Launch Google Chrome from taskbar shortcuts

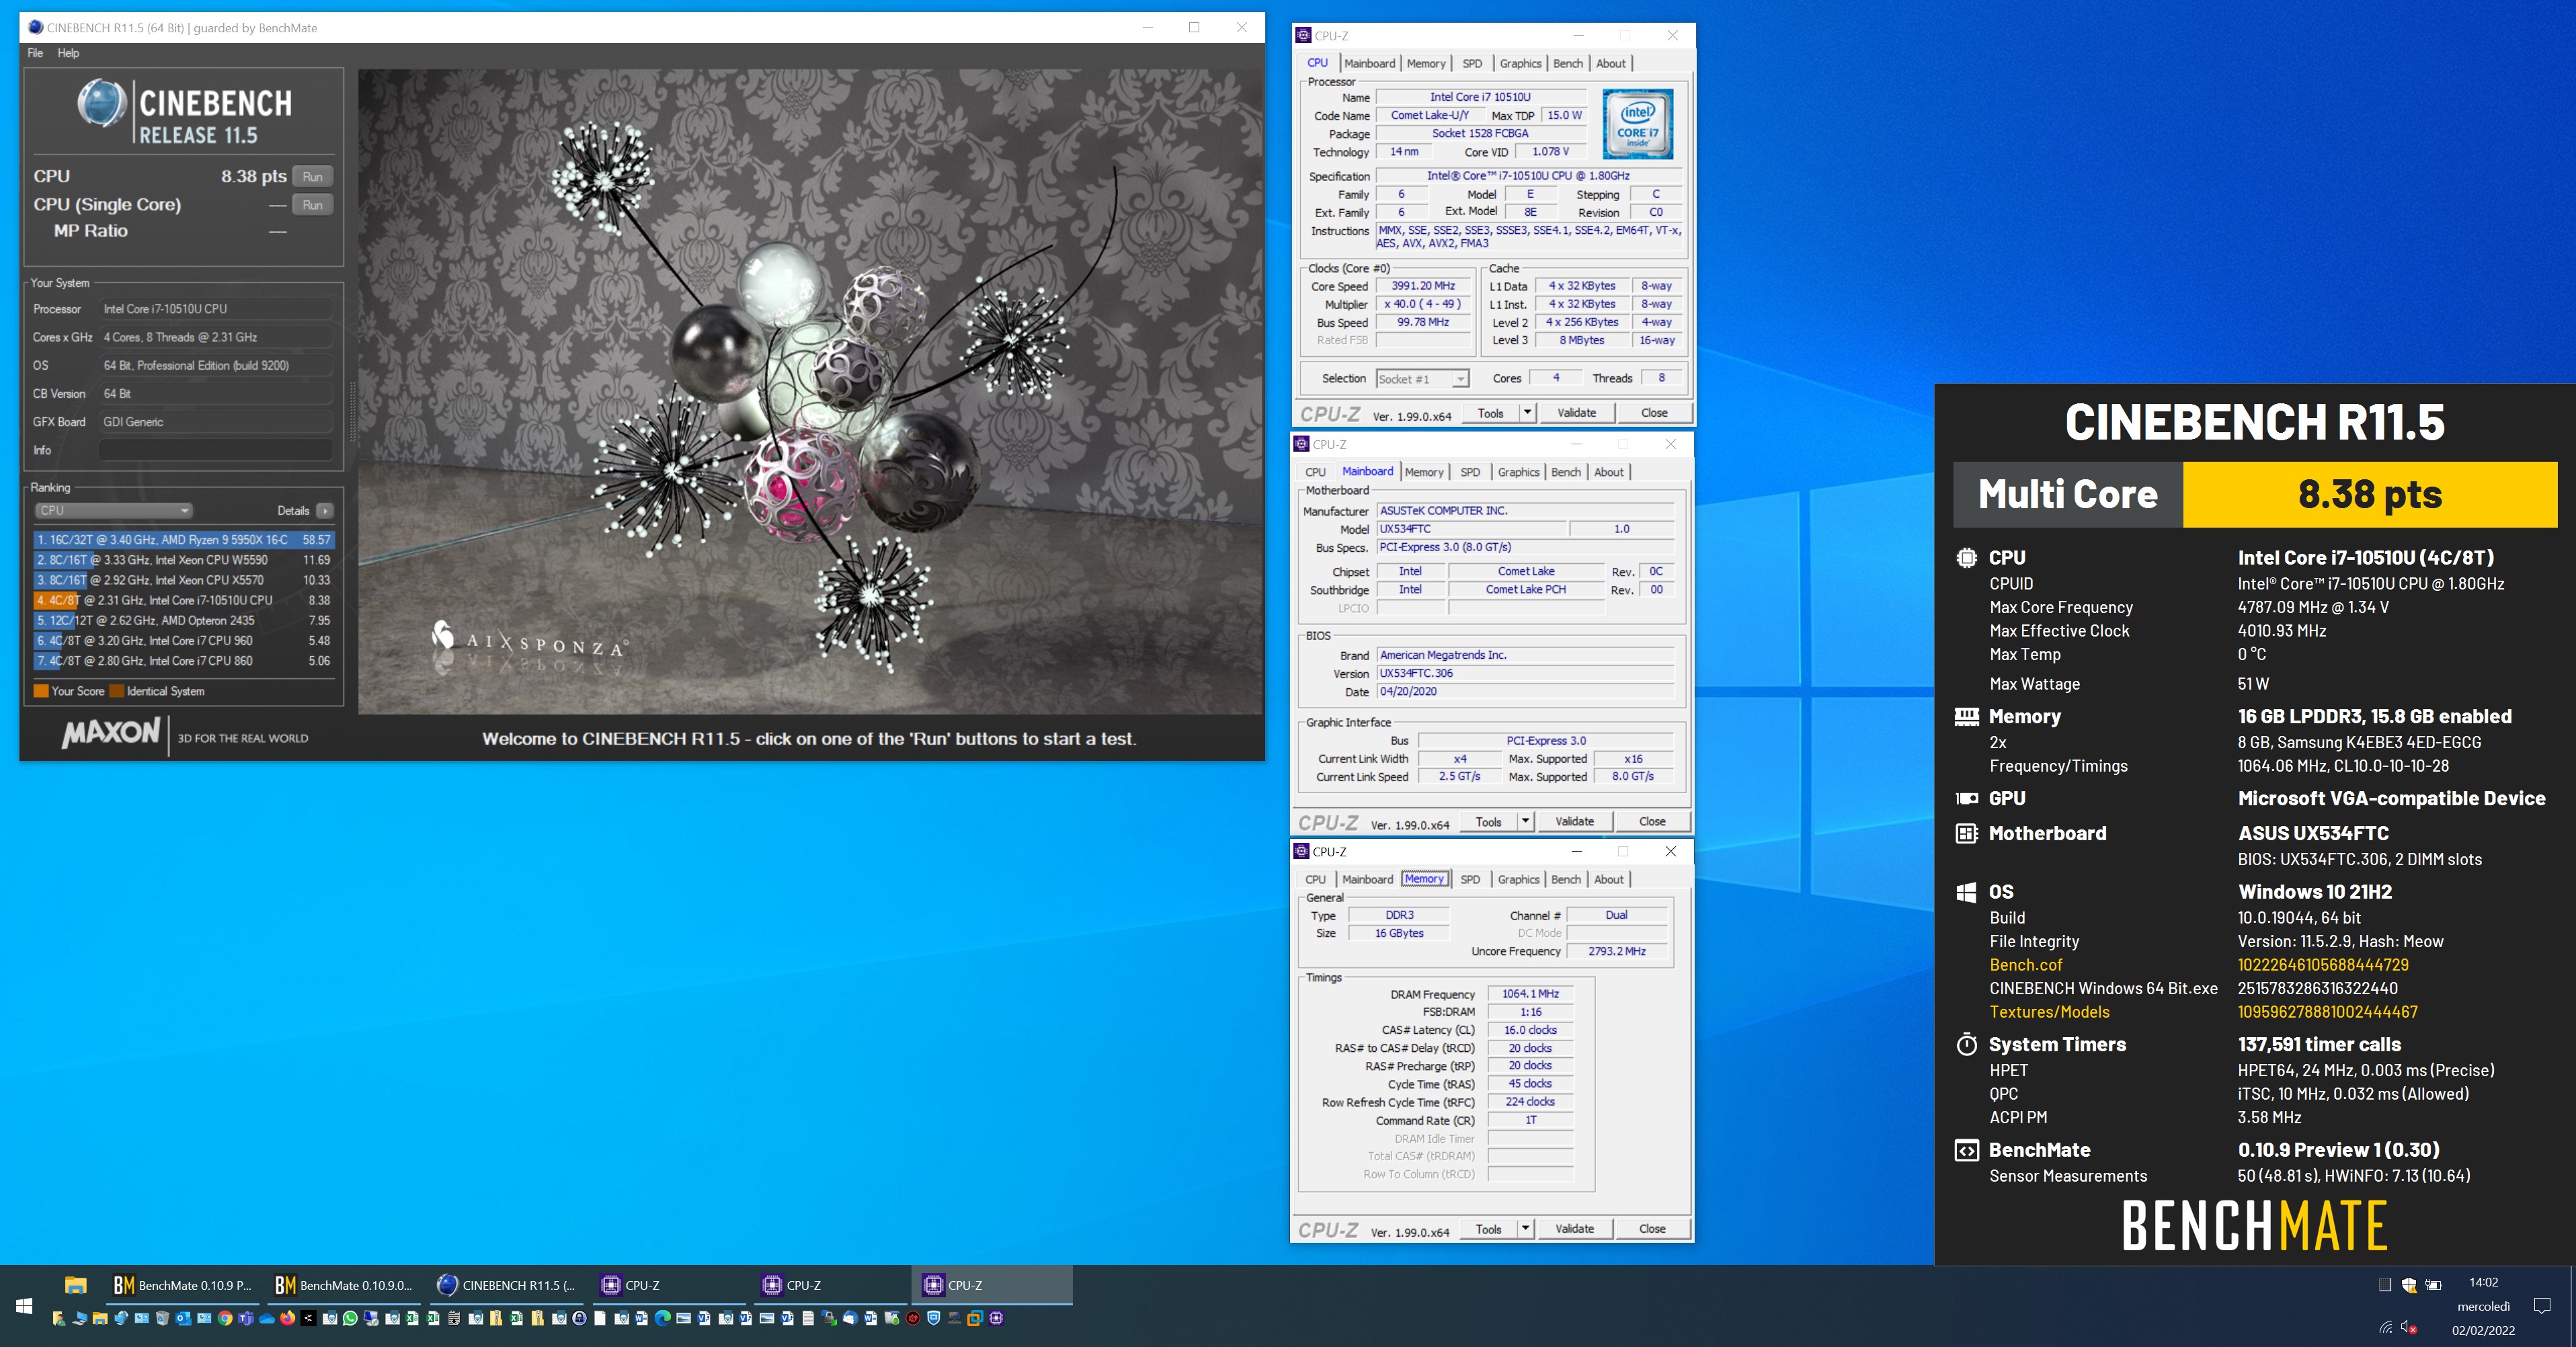tap(225, 1318)
